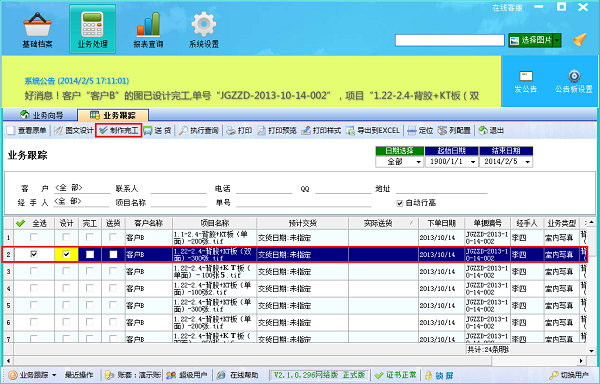Click the 联系人 input field
This screenshot has height=384, width=600.
179,188
